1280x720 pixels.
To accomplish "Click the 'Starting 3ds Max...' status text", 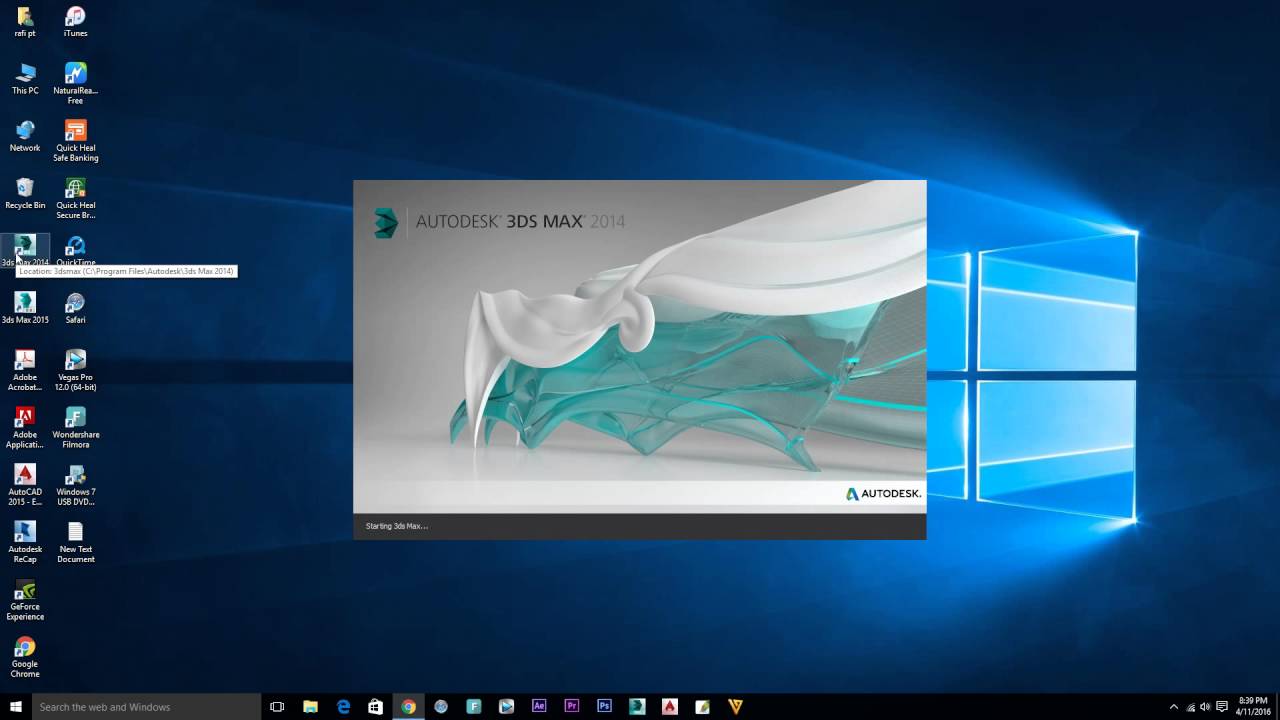I will [x=397, y=526].
